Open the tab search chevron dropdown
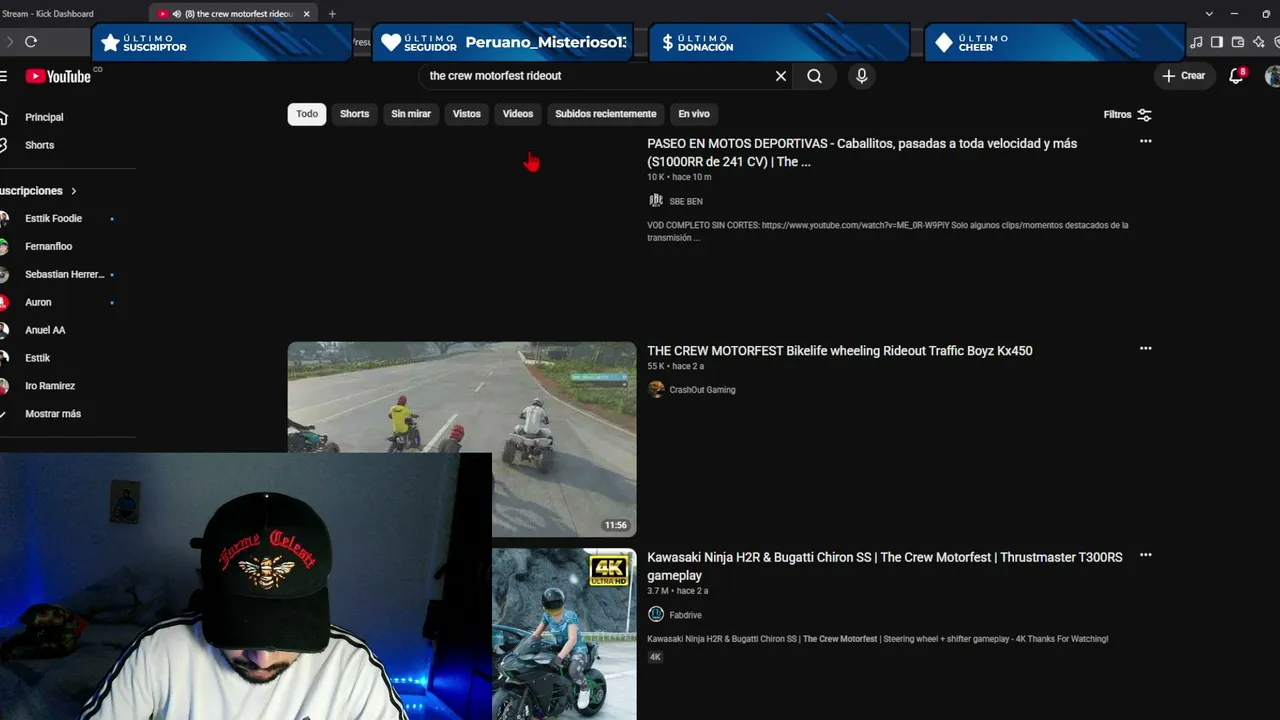This screenshot has height=720, width=1280. click(x=1209, y=14)
